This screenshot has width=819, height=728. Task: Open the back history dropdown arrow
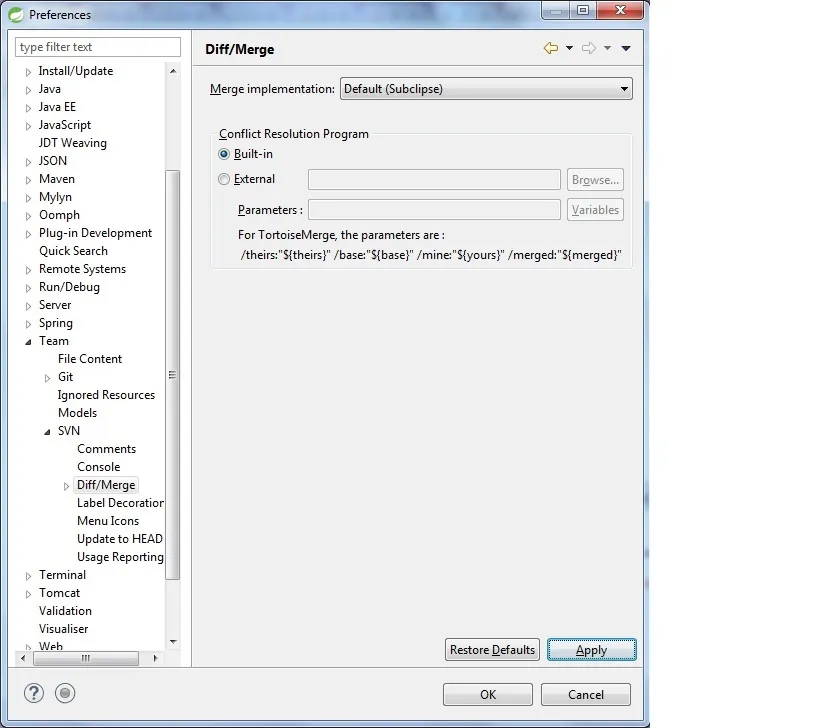(x=569, y=48)
